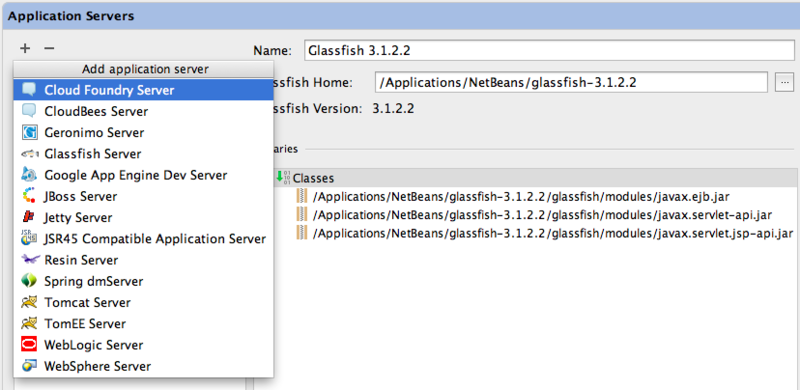Click the Application Servers title bar
This screenshot has width=800, height=390.
pos(400,16)
